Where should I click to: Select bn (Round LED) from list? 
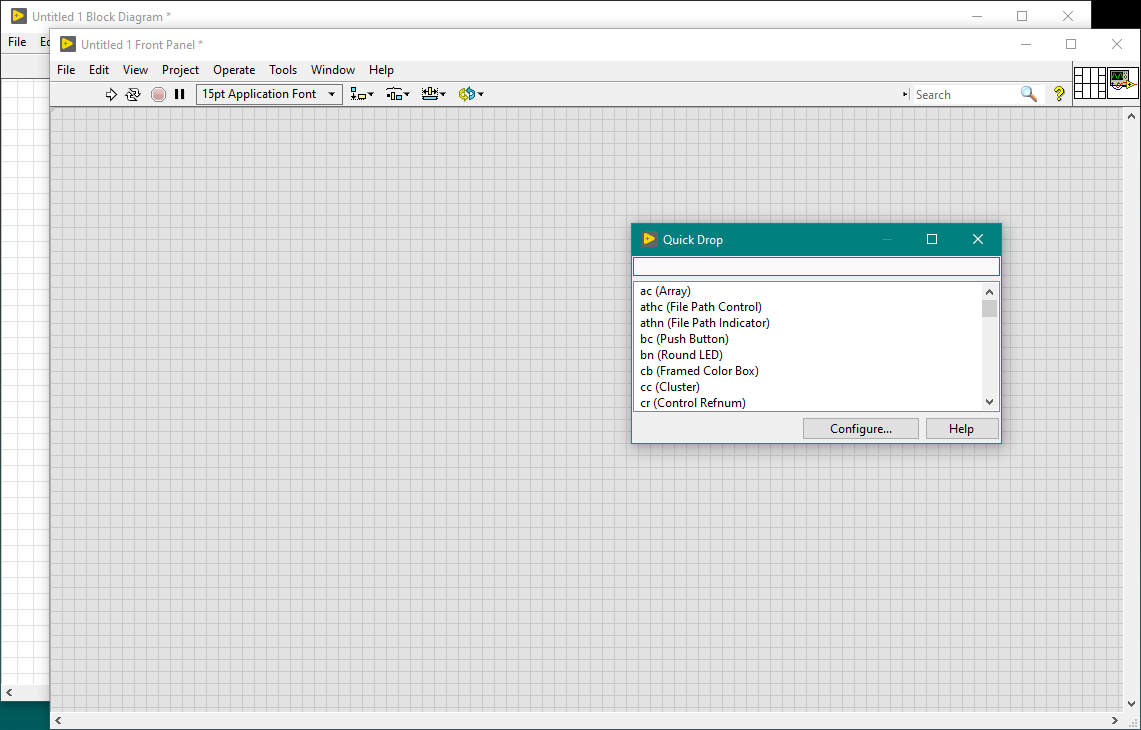click(681, 355)
